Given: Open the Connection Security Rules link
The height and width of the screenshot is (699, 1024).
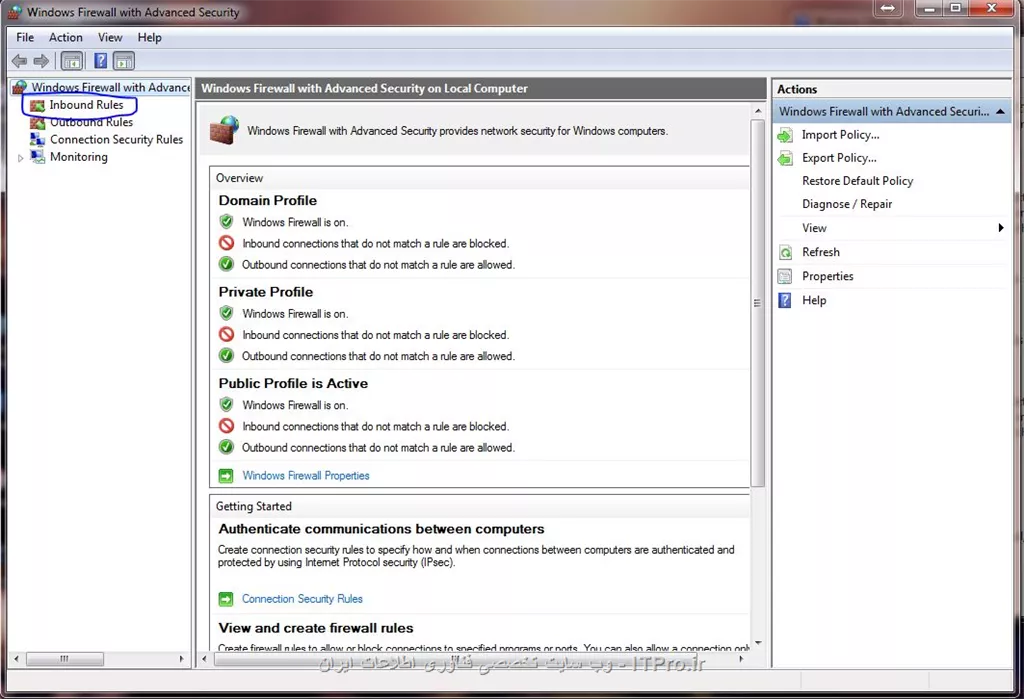Looking at the screenshot, I should point(302,599).
